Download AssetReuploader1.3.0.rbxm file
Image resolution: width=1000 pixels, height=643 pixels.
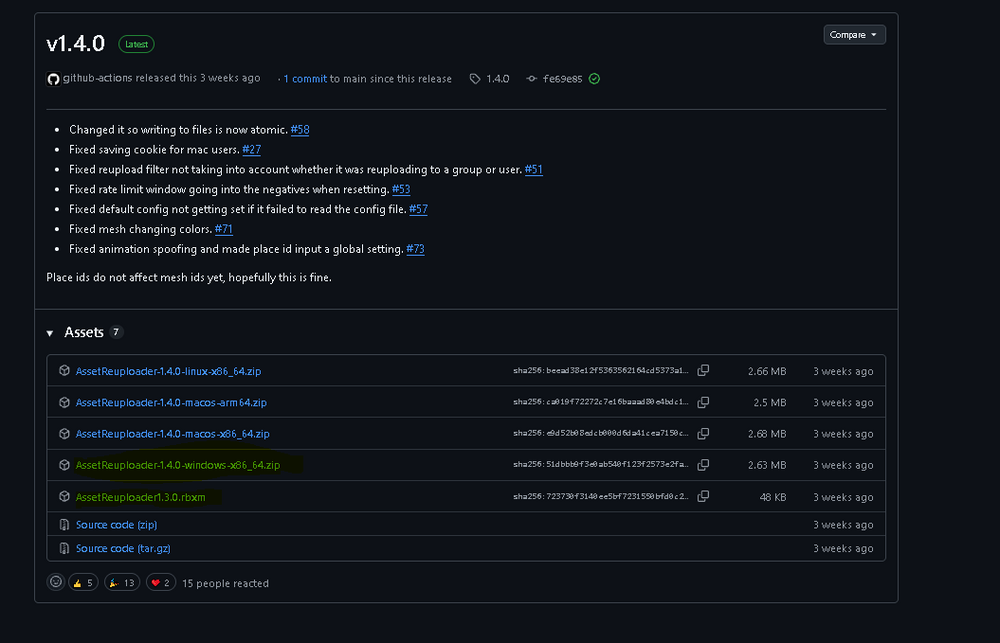point(140,497)
